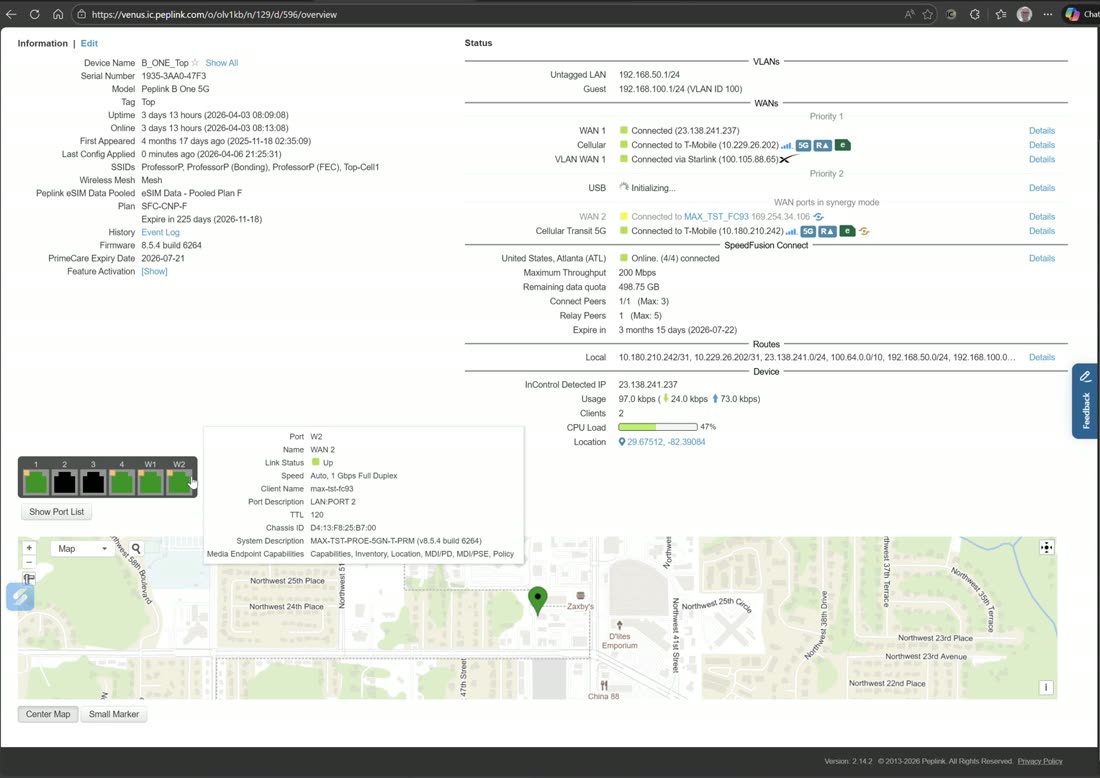Reload the page with refresh icon
1100x778 pixels.
click(34, 14)
